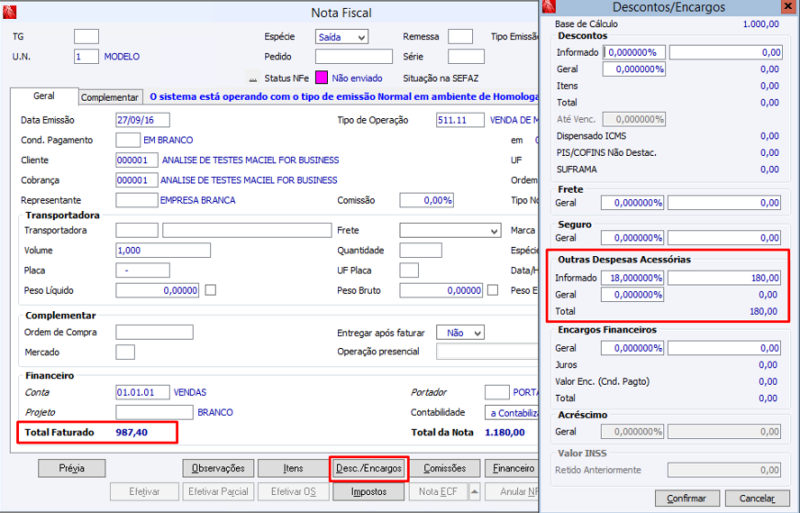Click Descontos Informado percentage field
The width and height of the screenshot is (800, 513).
tap(634, 53)
